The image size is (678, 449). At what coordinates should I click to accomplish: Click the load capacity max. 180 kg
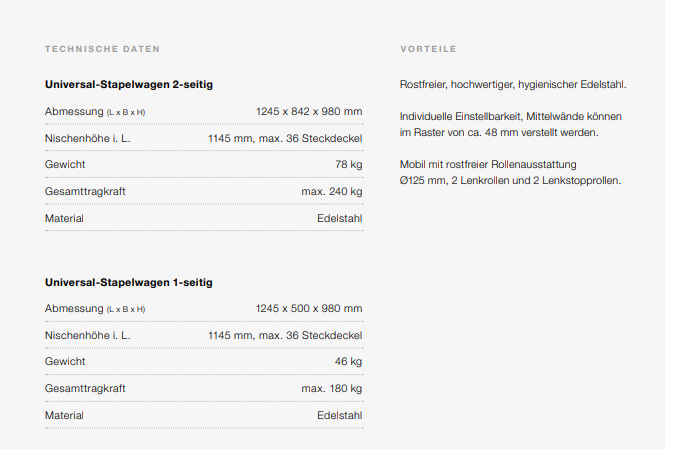point(331,388)
